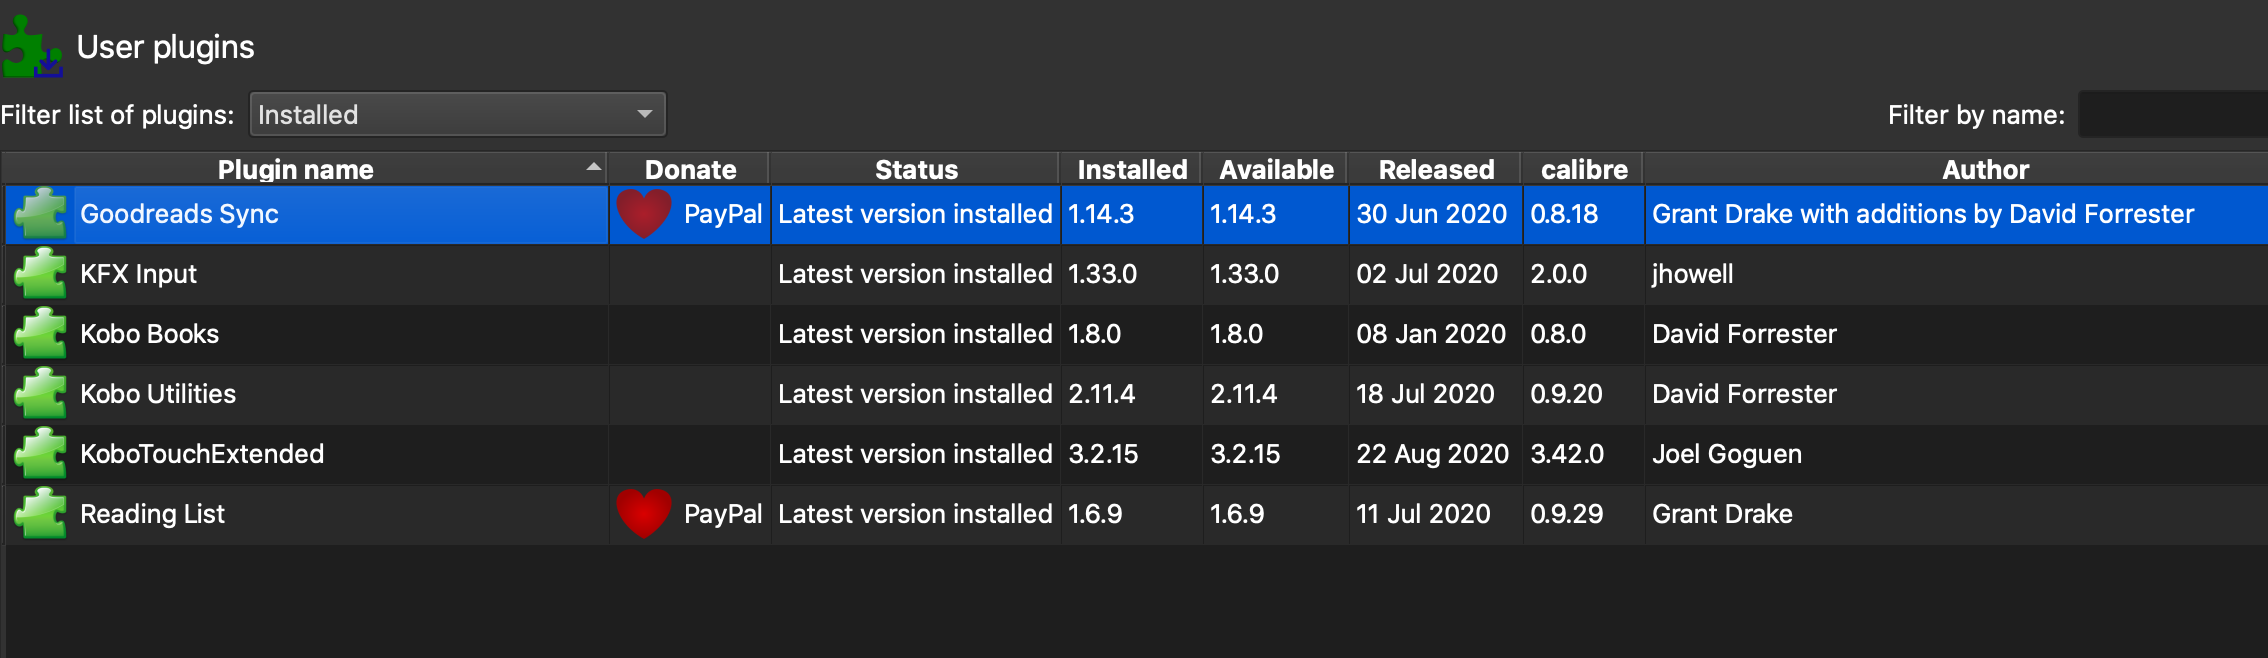Click the Status column header
Viewport: 2268px width, 658px height.
[x=916, y=170]
